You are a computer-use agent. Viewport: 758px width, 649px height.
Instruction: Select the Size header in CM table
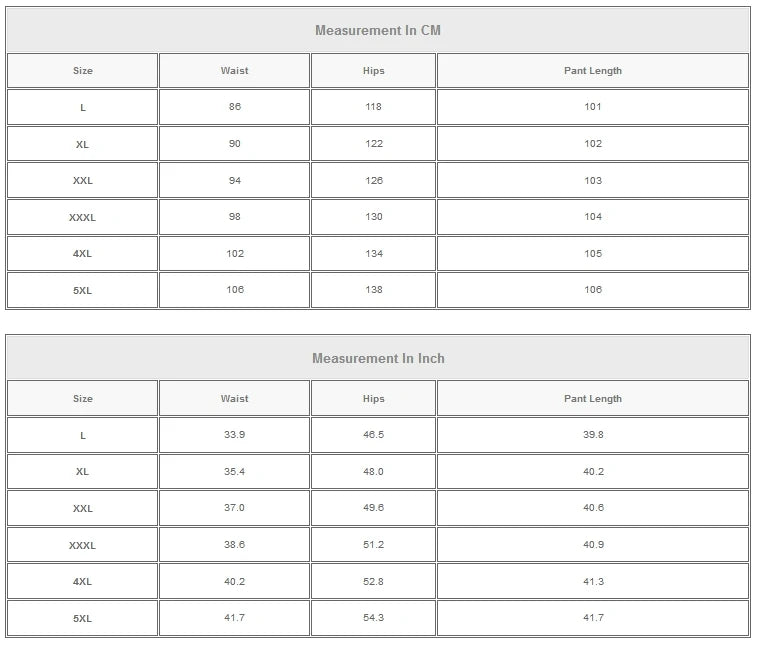(x=83, y=71)
